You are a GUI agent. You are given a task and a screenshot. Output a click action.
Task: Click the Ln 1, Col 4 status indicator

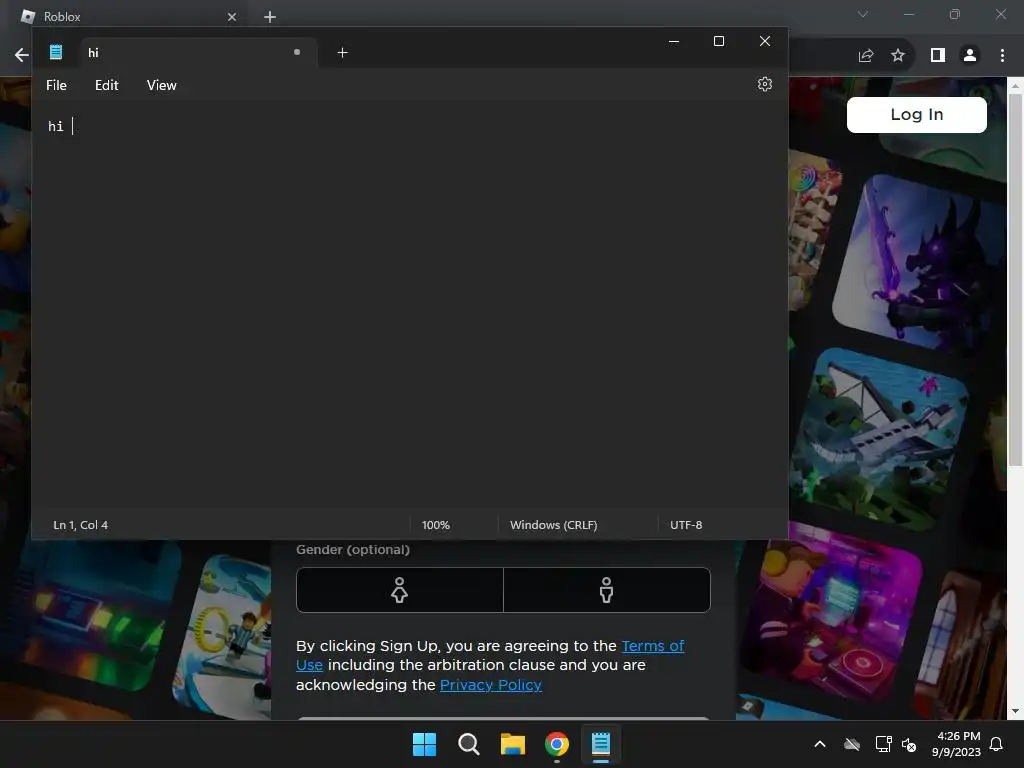point(80,525)
